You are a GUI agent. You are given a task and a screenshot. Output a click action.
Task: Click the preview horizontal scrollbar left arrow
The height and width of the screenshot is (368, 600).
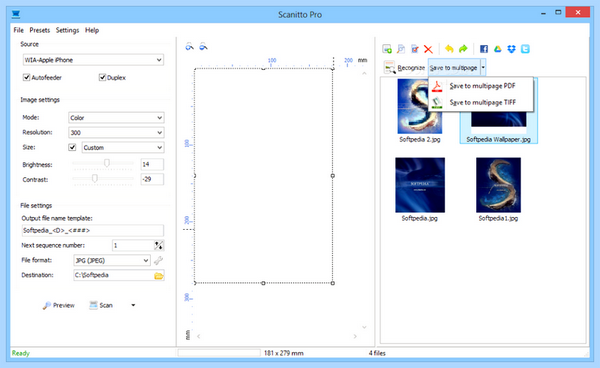tap(199, 336)
